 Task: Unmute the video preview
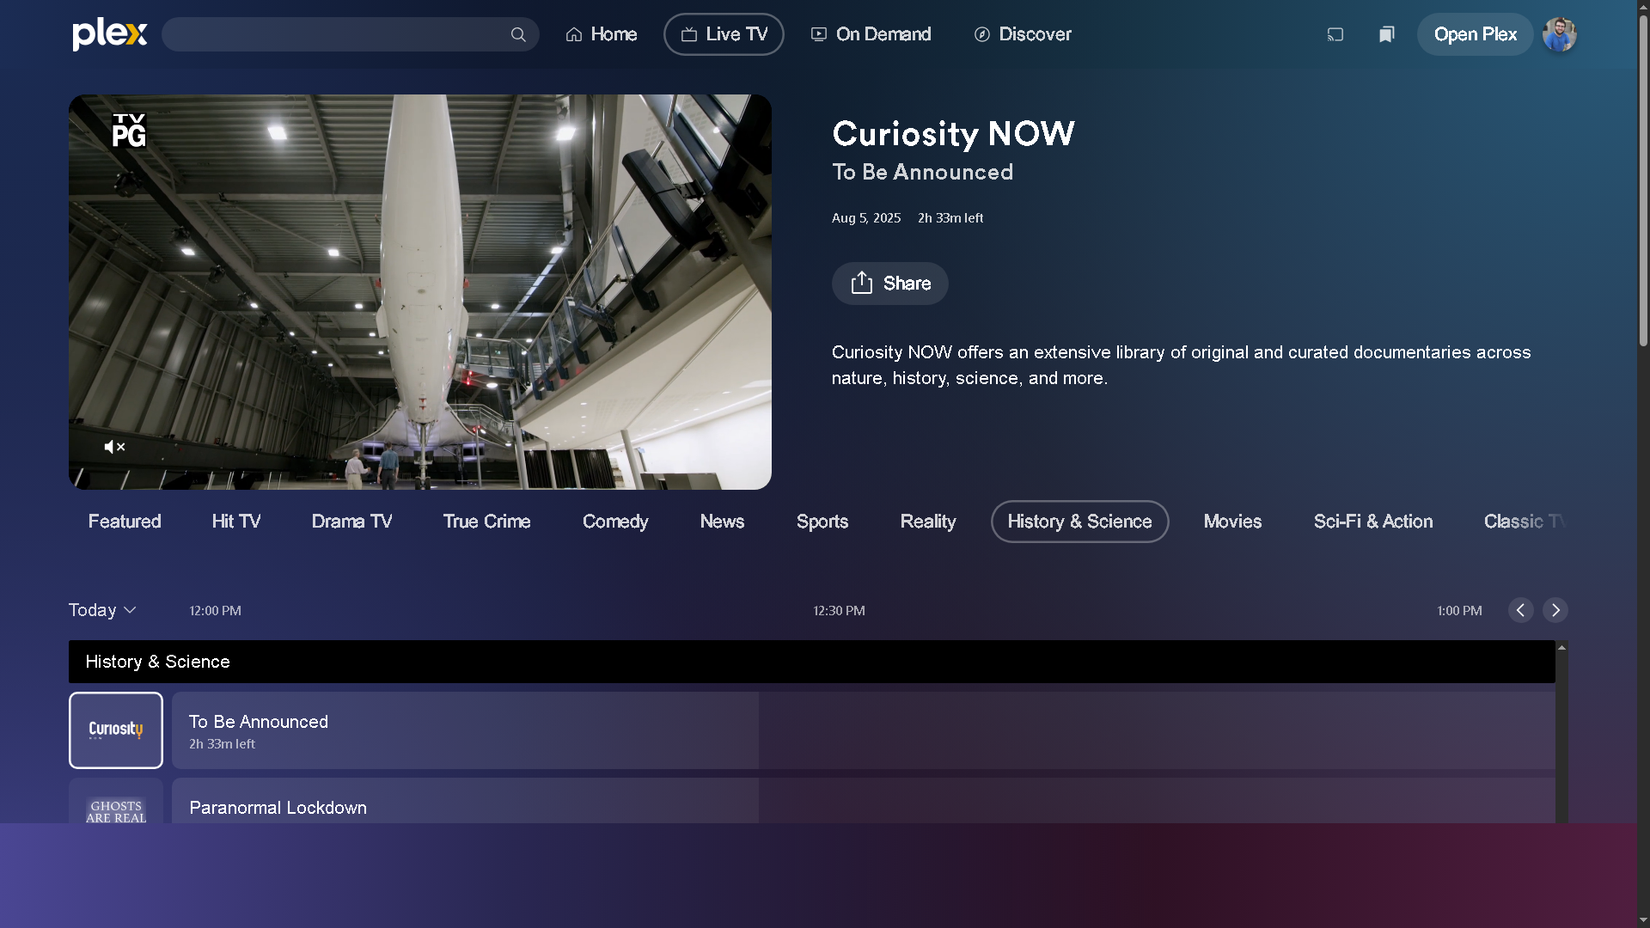tap(114, 447)
